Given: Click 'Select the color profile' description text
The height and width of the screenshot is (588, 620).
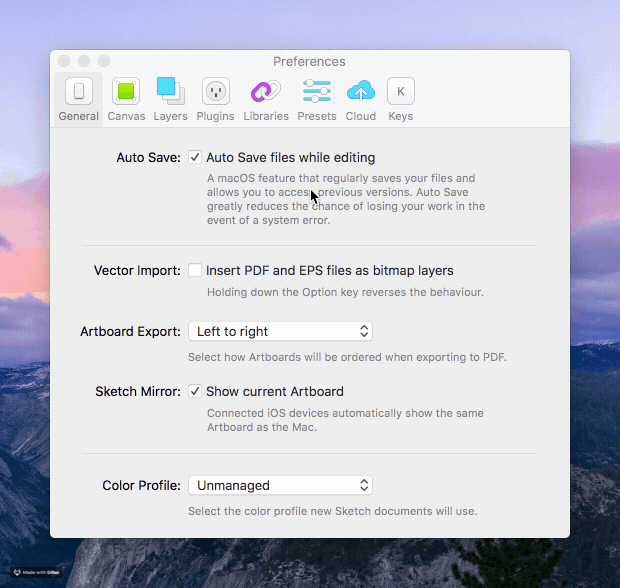Looking at the screenshot, I should (x=333, y=511).
